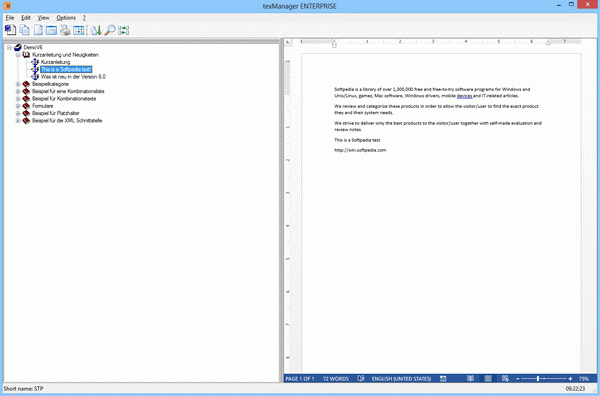The width and height of the screenshot is (600, 396).
Task: Click the printer toolbar icon
Action: coord(65,30)
